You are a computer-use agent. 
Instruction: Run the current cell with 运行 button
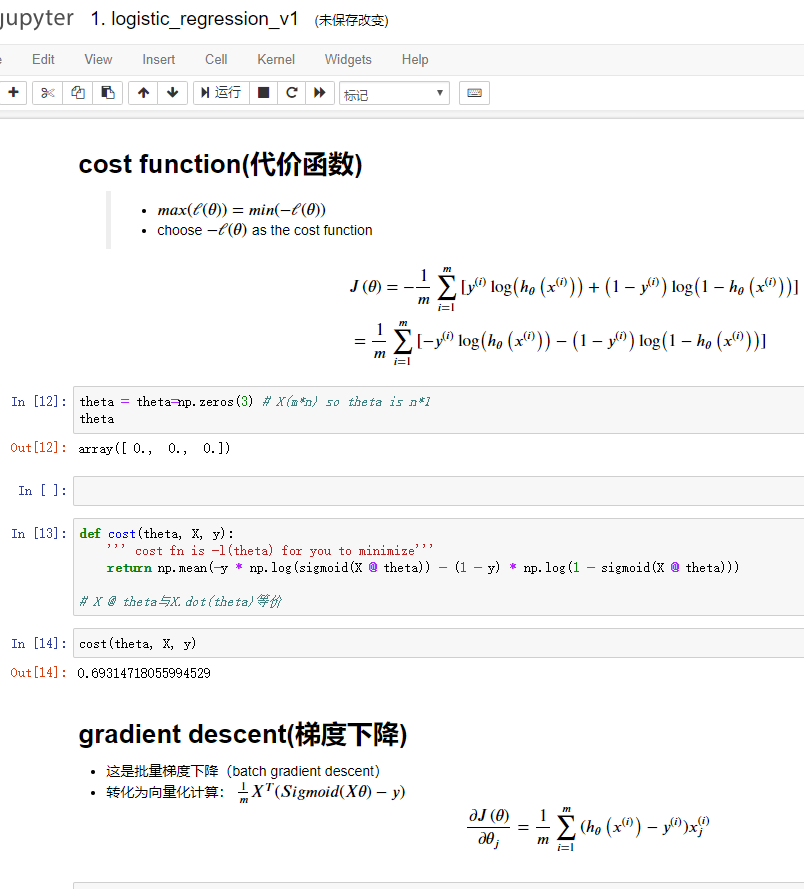pyautogui.click(x=222, y=93)
